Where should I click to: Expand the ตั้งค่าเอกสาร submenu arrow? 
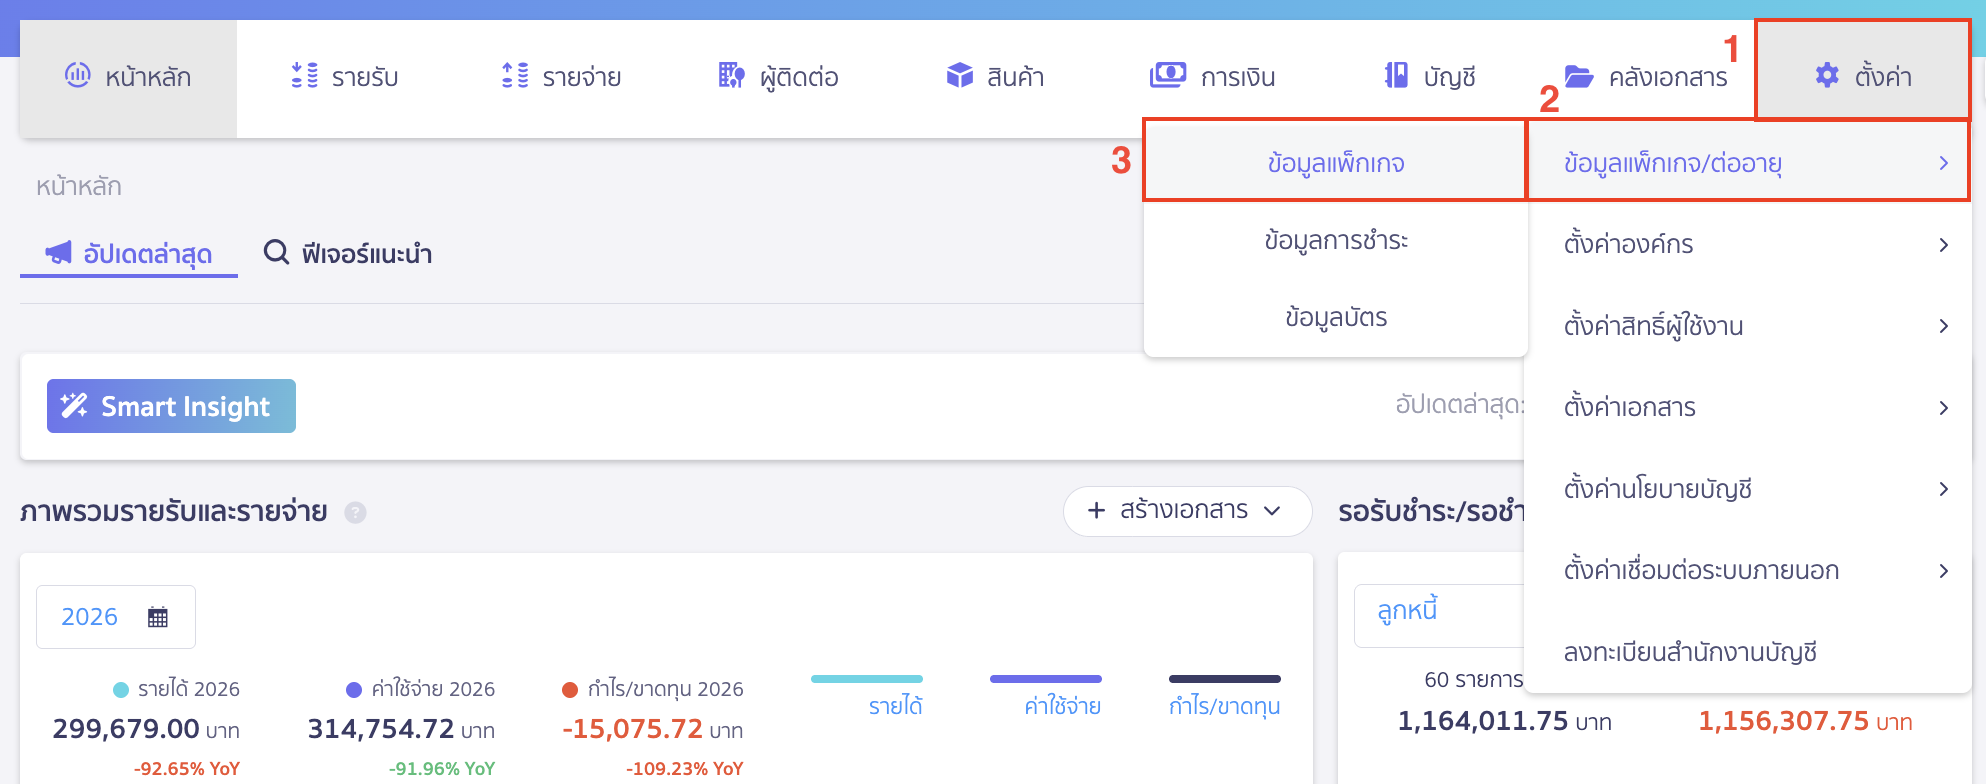click(1942, 408)
